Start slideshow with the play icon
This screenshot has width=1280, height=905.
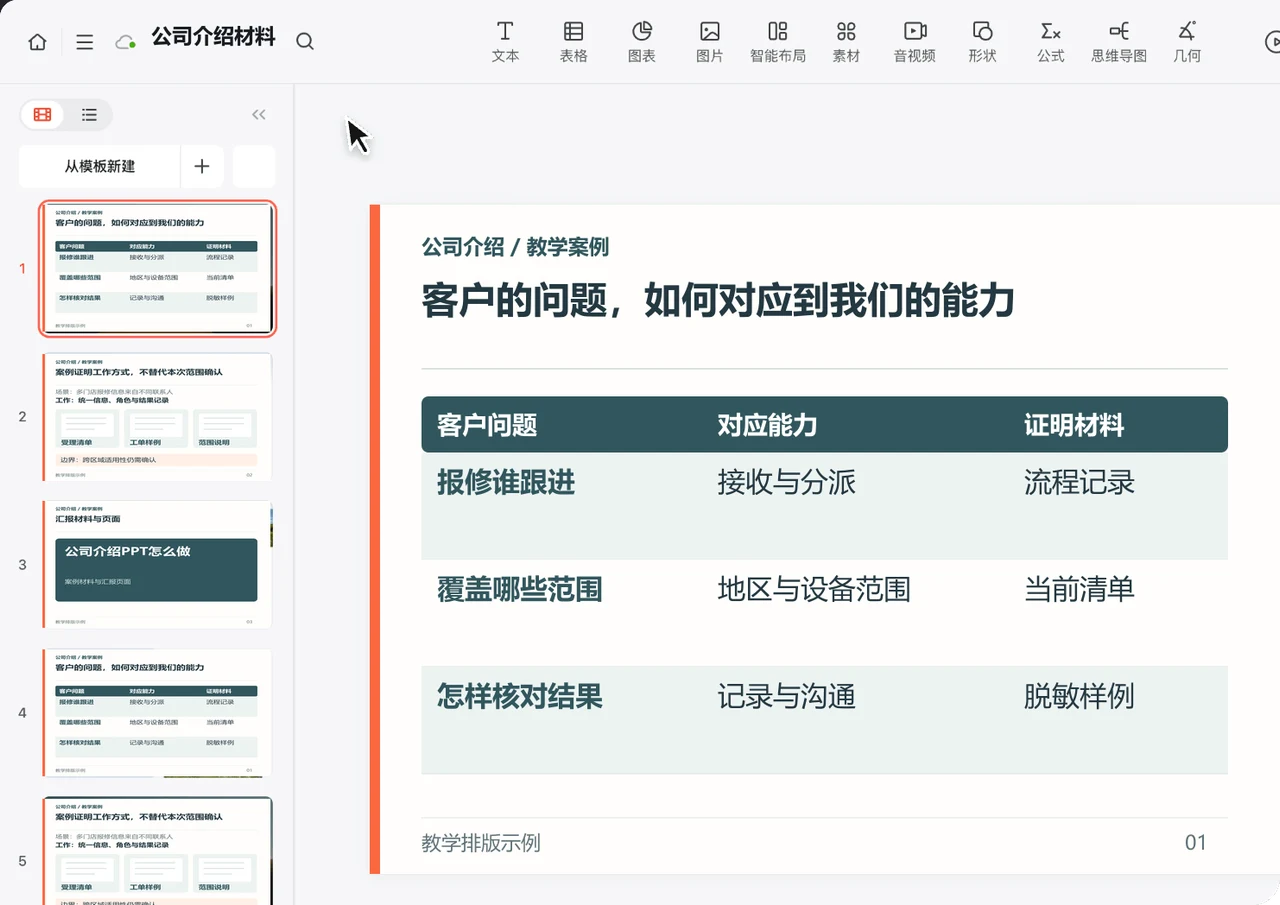[1272, 41]
